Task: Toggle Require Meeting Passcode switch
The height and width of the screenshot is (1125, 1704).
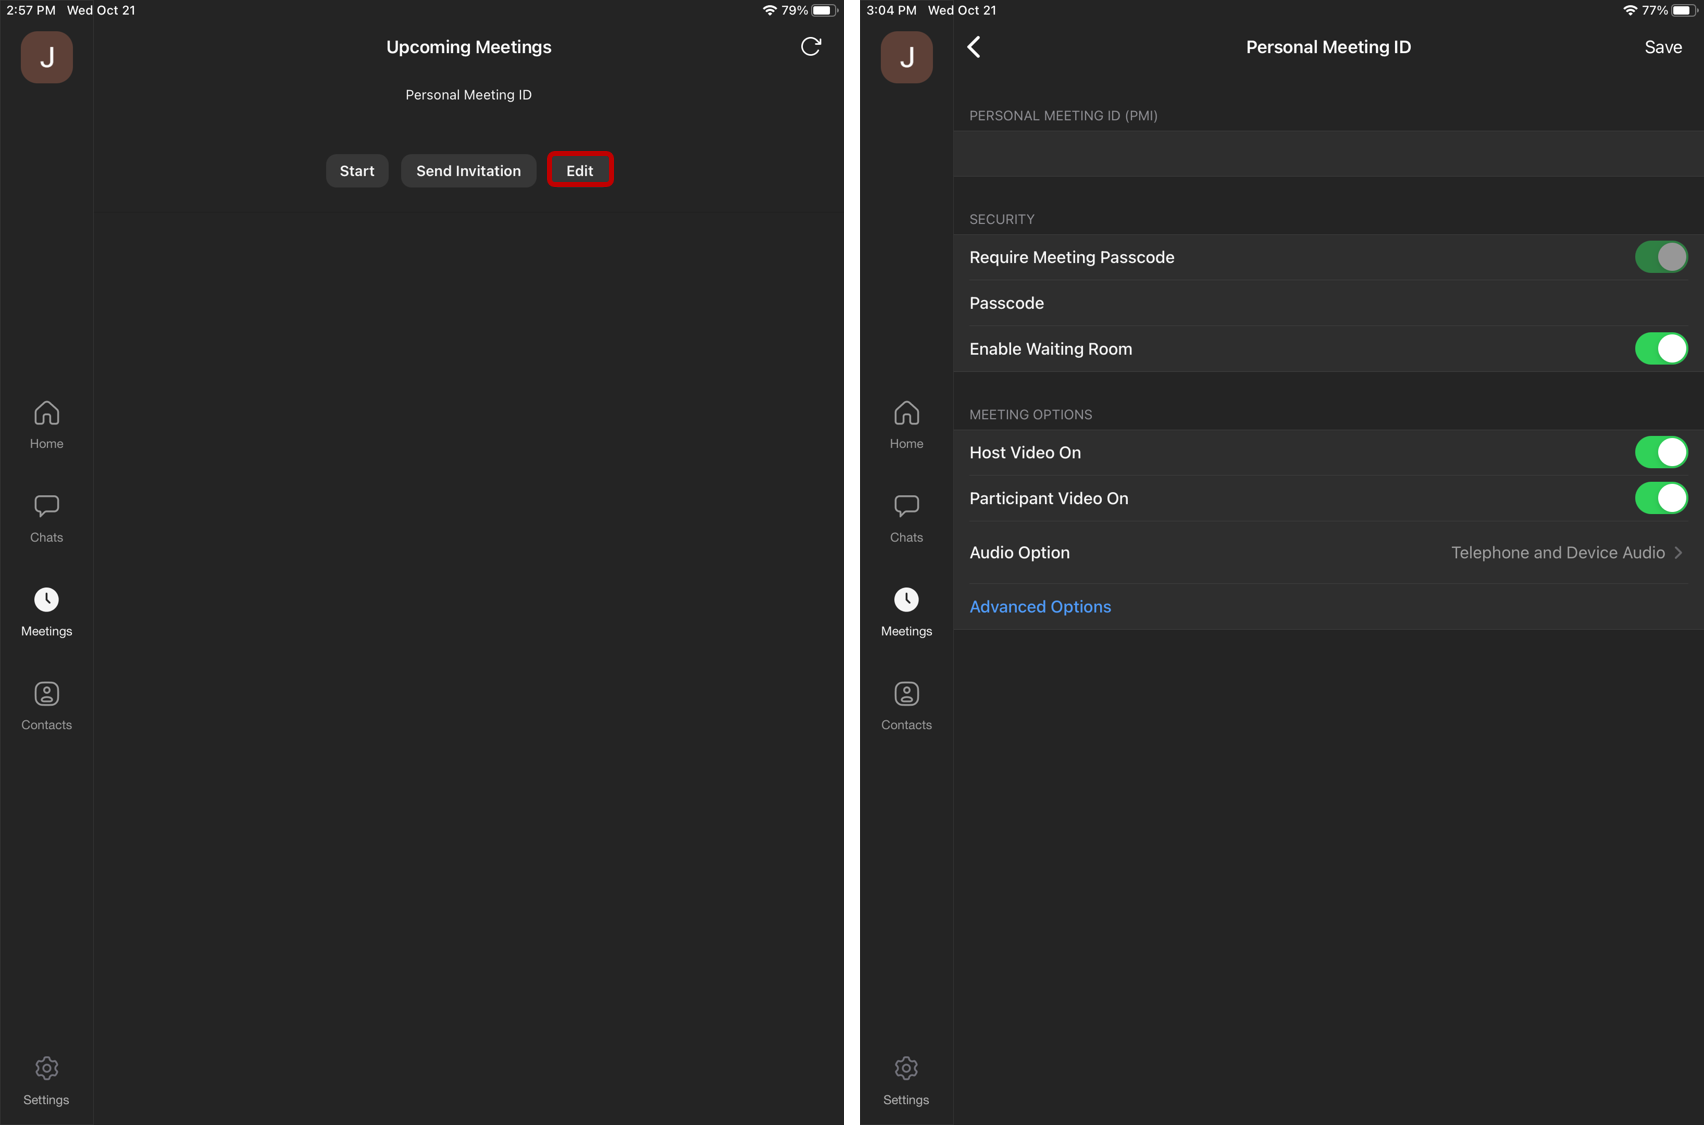Action: point(1661,257)
